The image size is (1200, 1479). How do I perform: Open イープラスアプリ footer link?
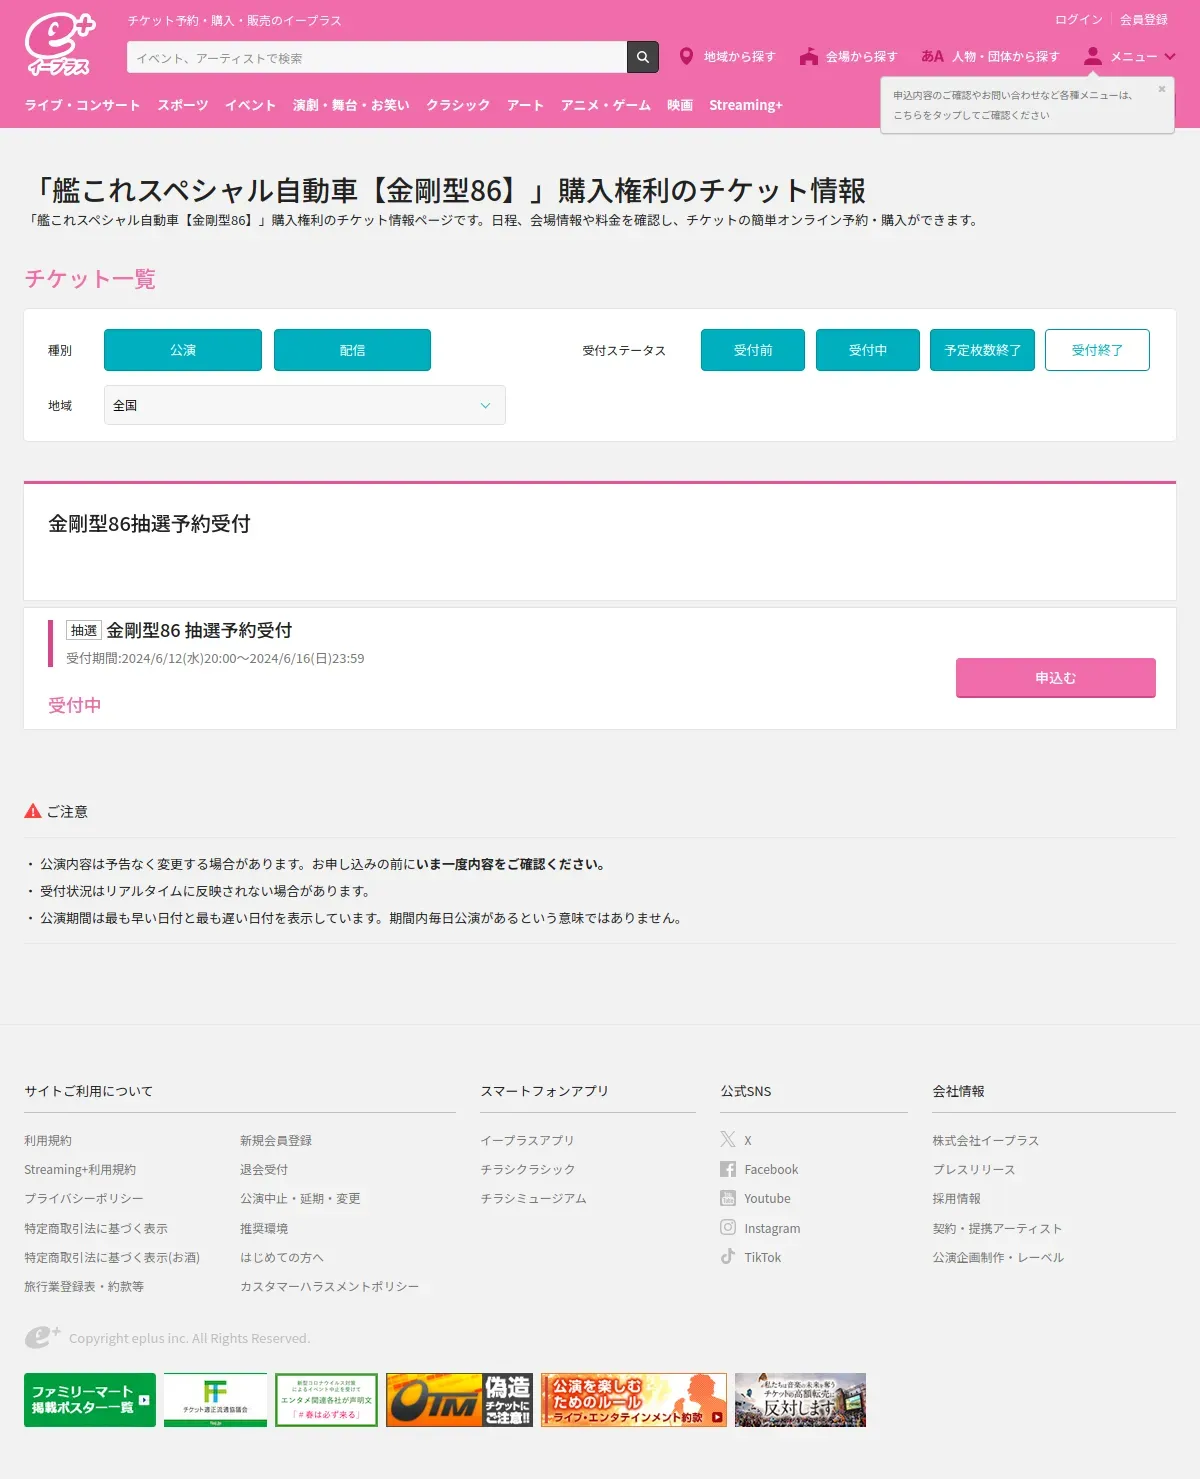528,1140
